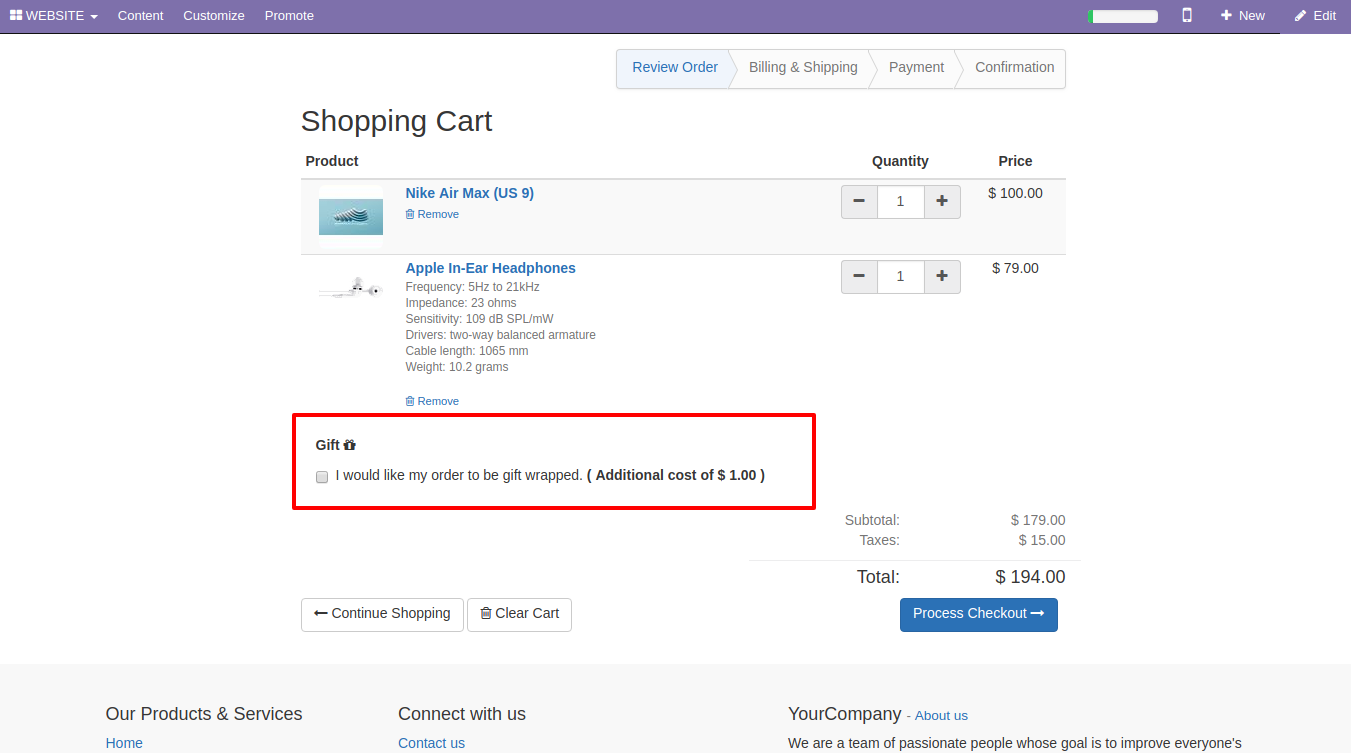Click Continue Shopping button
Viewport: 1351px width, 753px height.
pos(382,614)
